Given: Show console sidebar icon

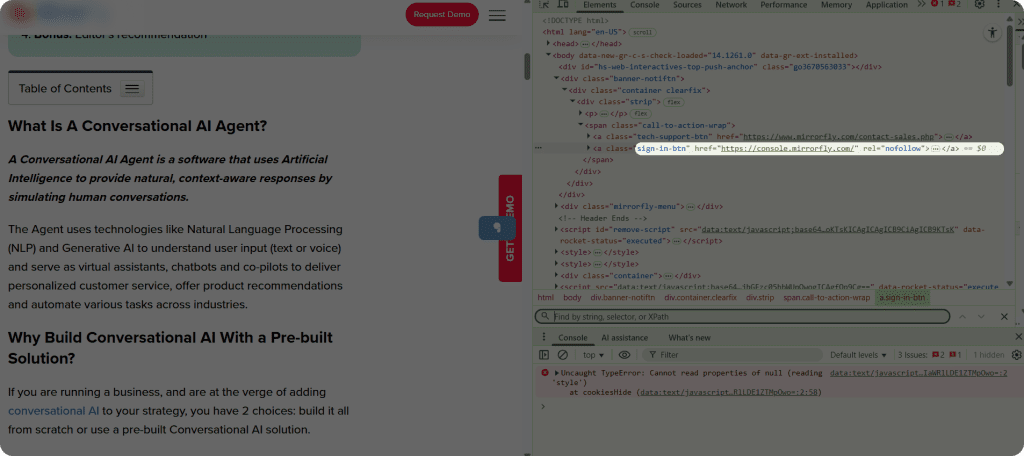Looking at the screenshot, I should tap(544, 355).
